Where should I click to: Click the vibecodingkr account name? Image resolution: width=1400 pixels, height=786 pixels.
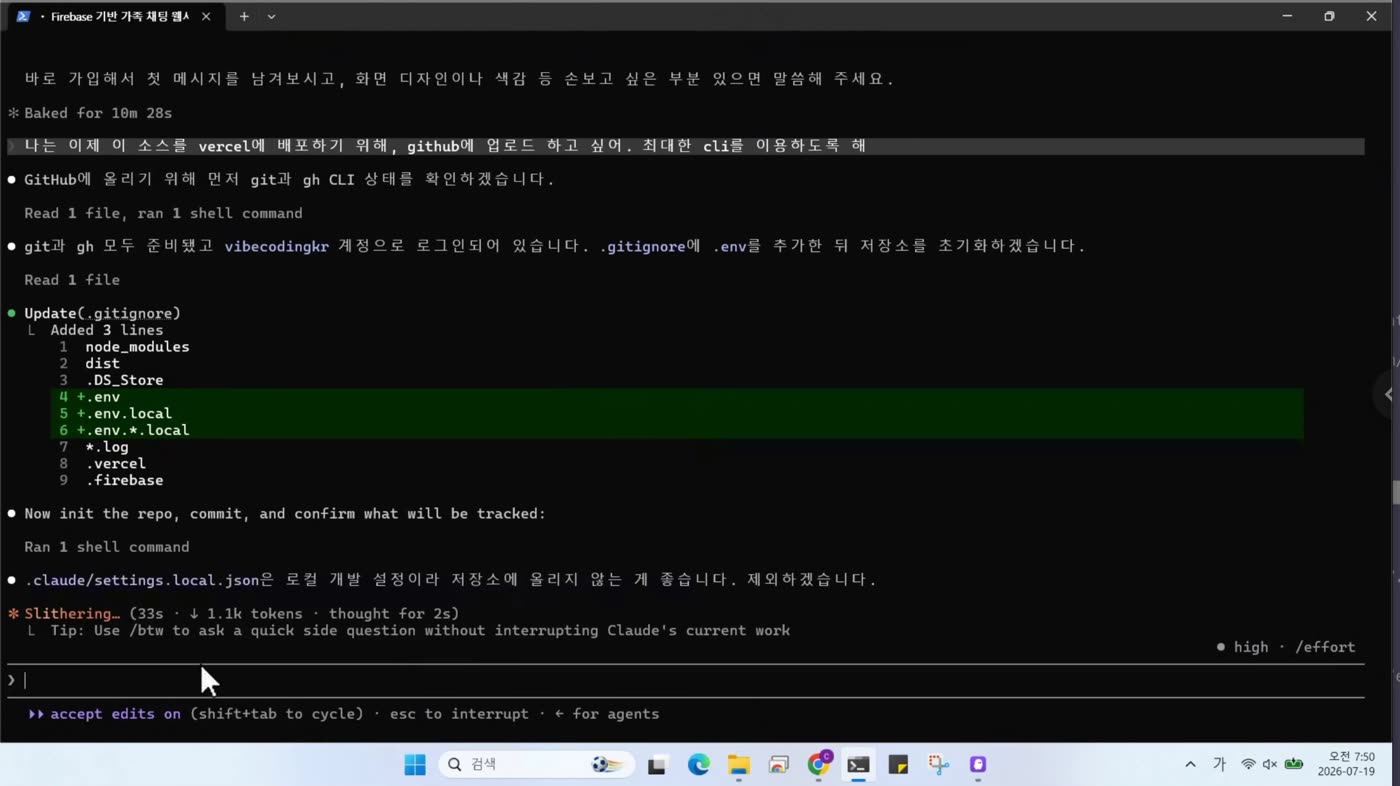pos(276,246)
